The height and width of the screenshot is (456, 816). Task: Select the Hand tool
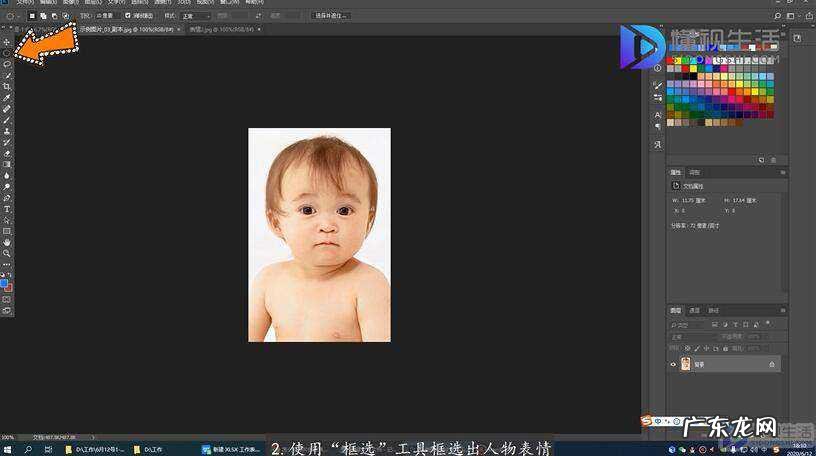7,242
